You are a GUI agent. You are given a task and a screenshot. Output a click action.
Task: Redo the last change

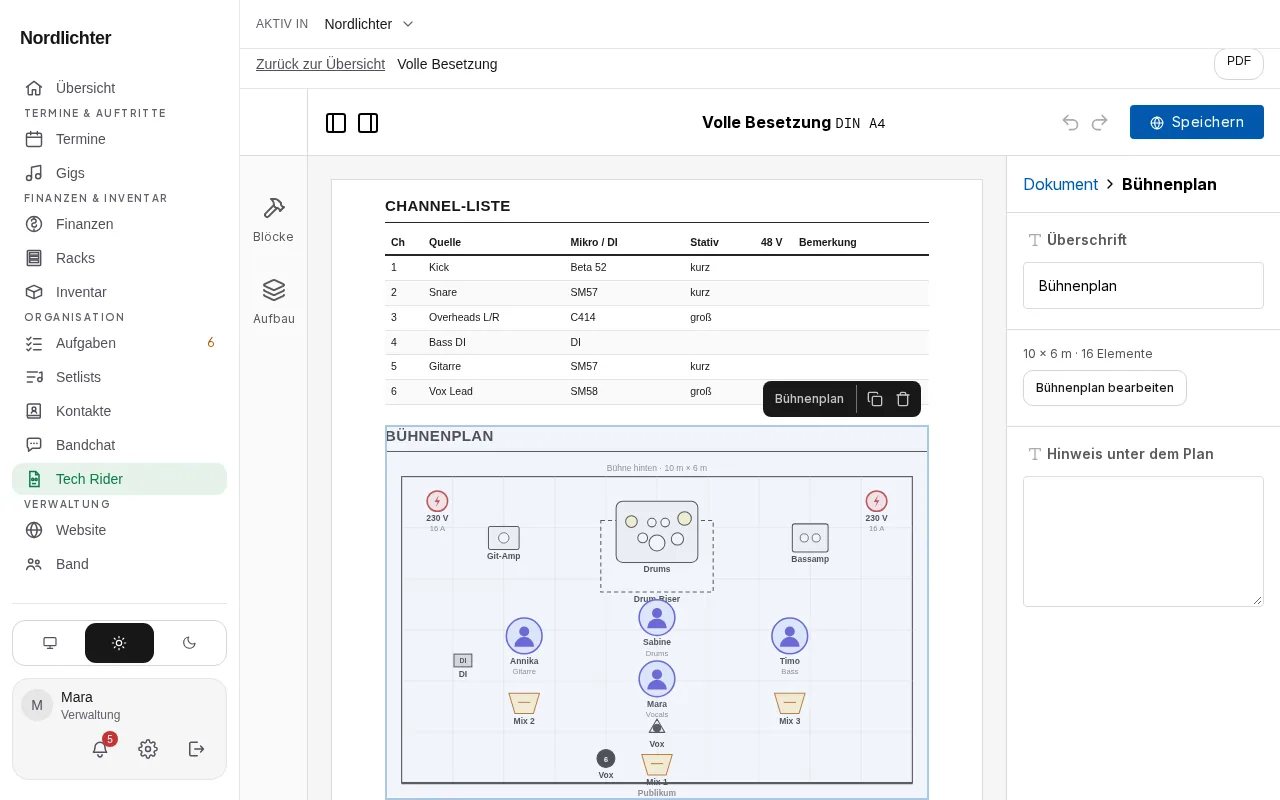pyautogui.click(x=1100, y=122)
